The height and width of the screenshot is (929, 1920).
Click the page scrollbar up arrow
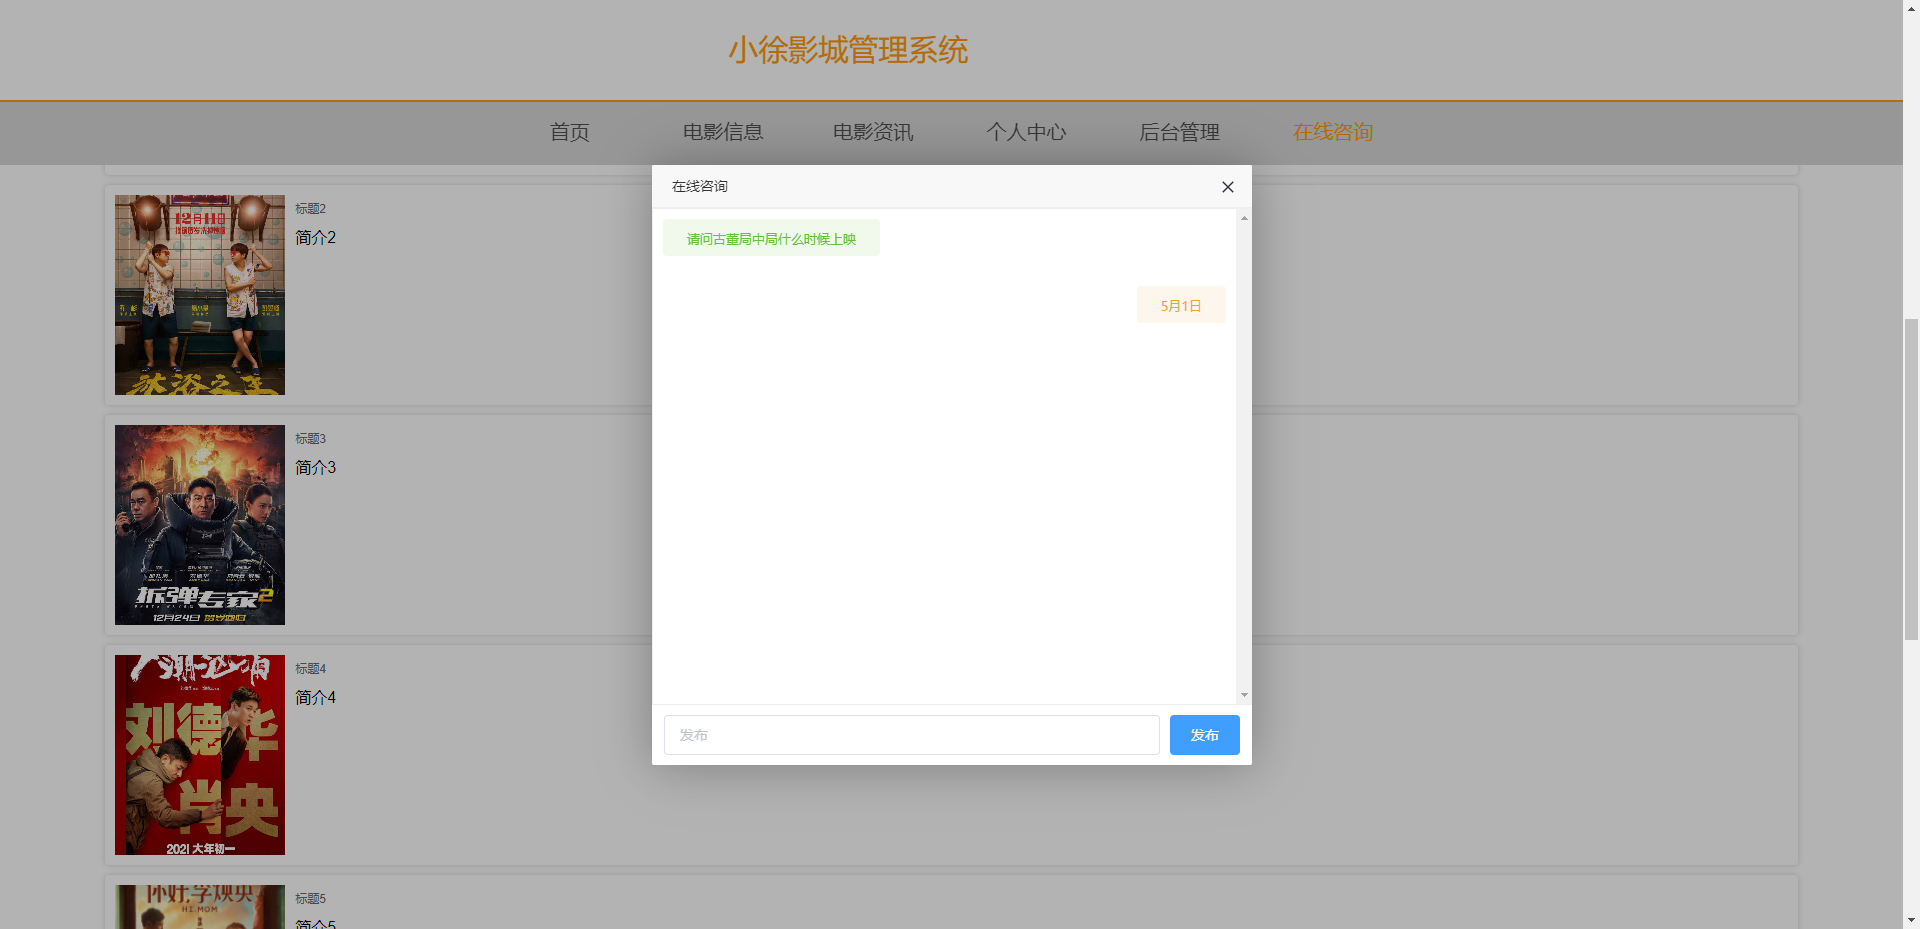[x=1911, y=8]
